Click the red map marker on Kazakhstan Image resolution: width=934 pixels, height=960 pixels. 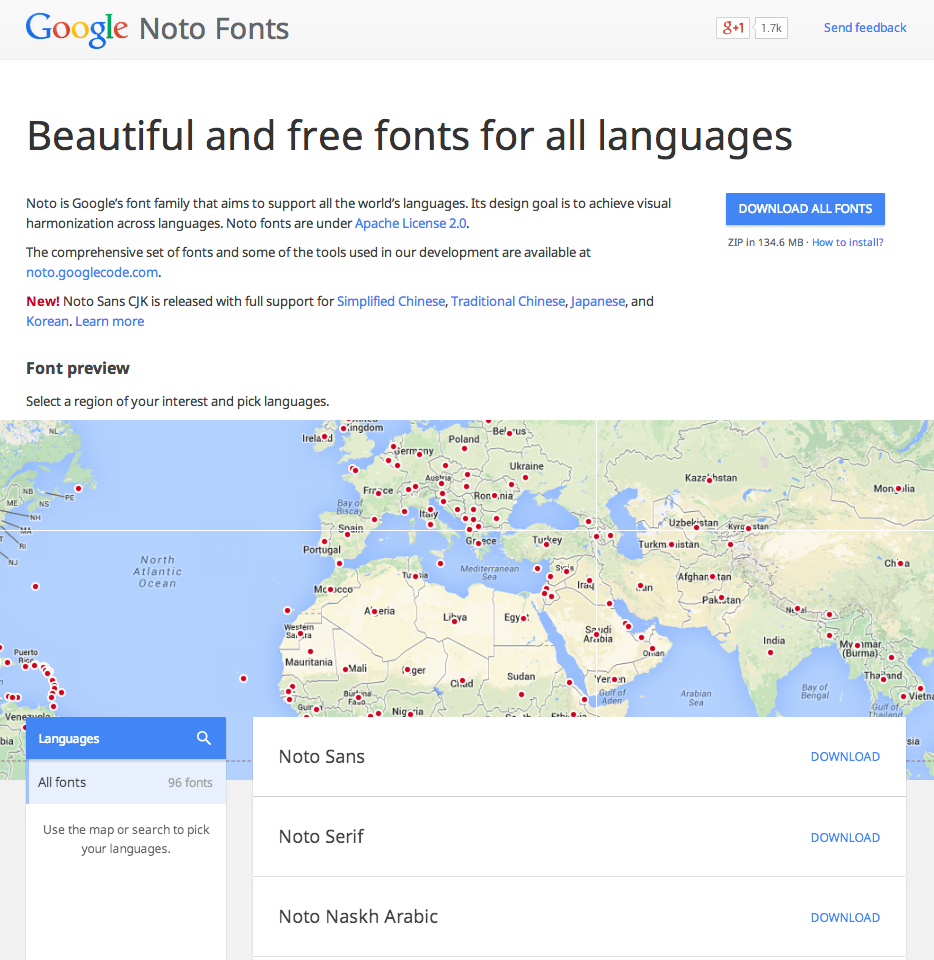[x=709, y=480]
